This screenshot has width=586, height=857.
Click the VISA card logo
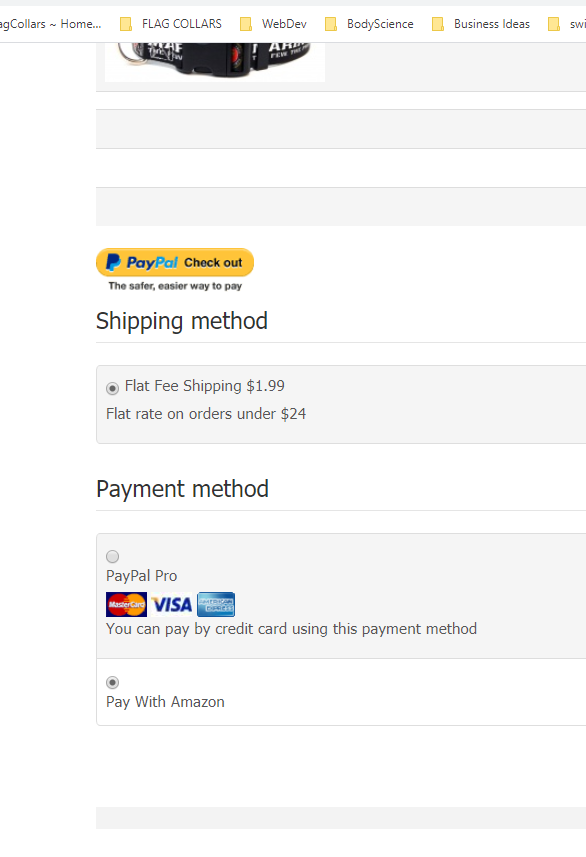point(172,604)
